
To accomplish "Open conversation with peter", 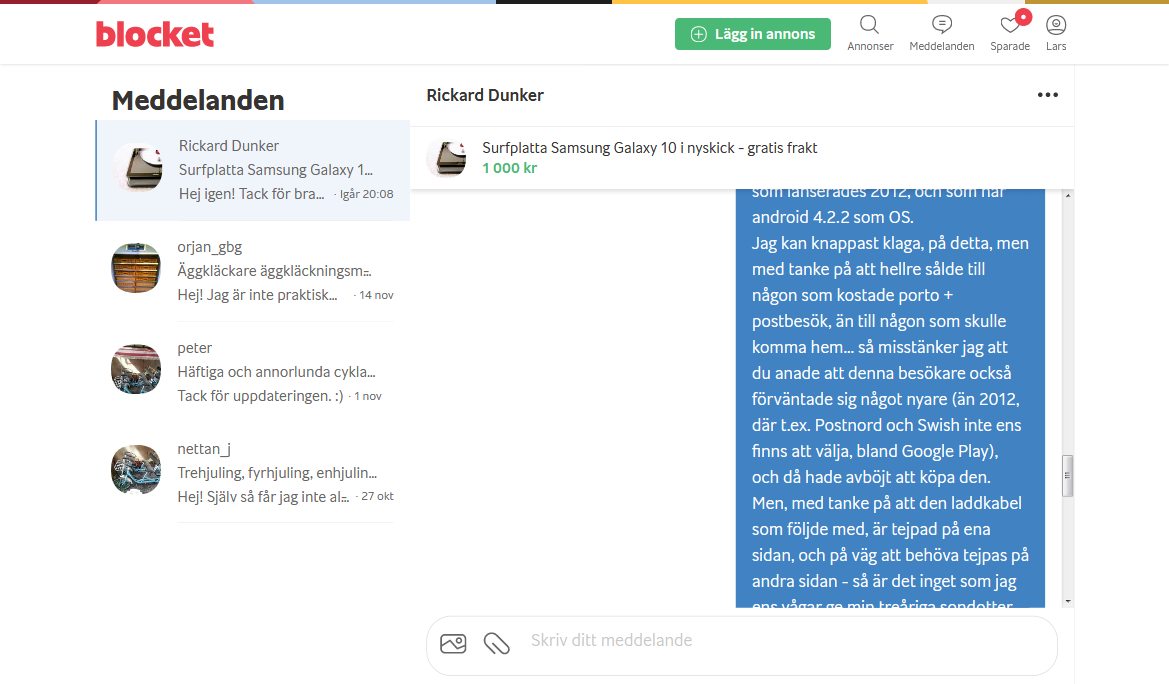I will (253, 371).
